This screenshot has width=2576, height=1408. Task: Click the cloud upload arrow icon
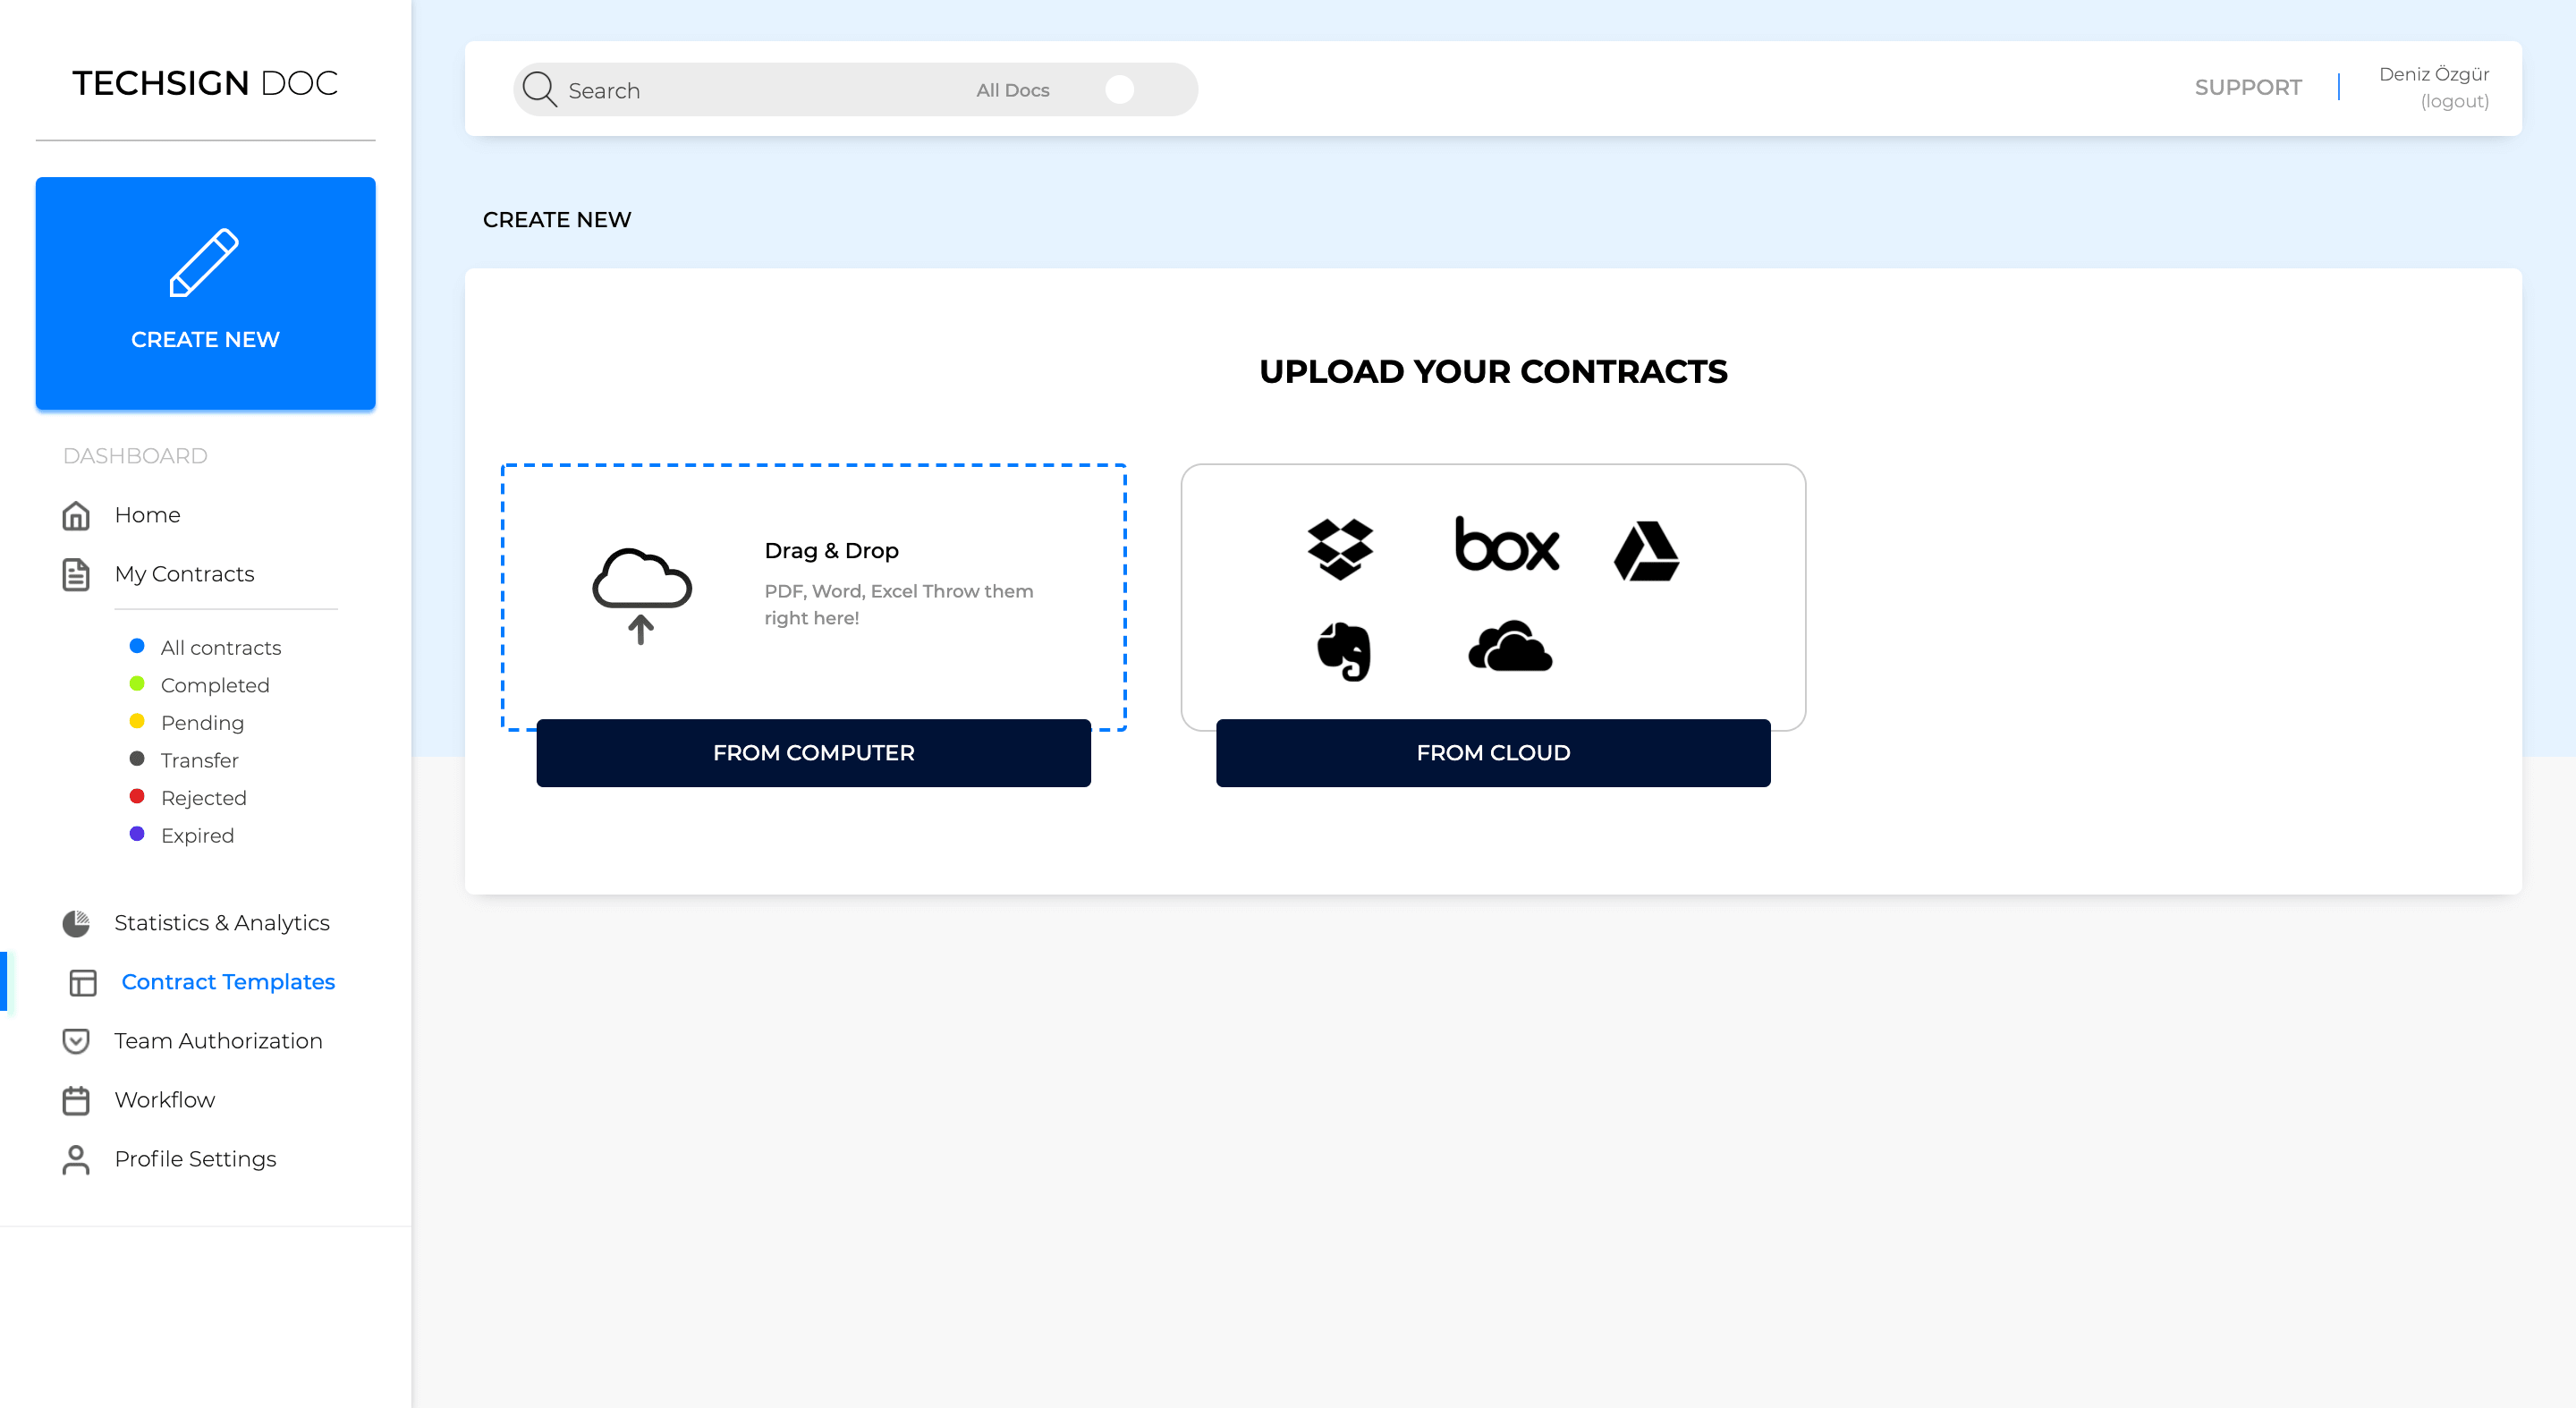click(x=642, y=596)
